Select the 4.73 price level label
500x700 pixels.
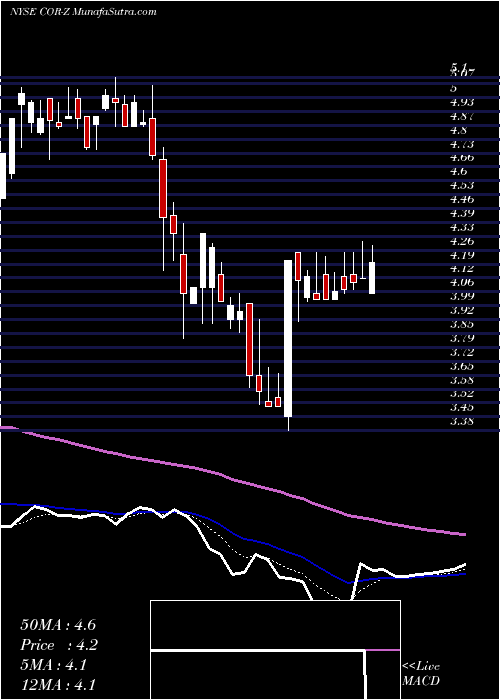point(462,144)
